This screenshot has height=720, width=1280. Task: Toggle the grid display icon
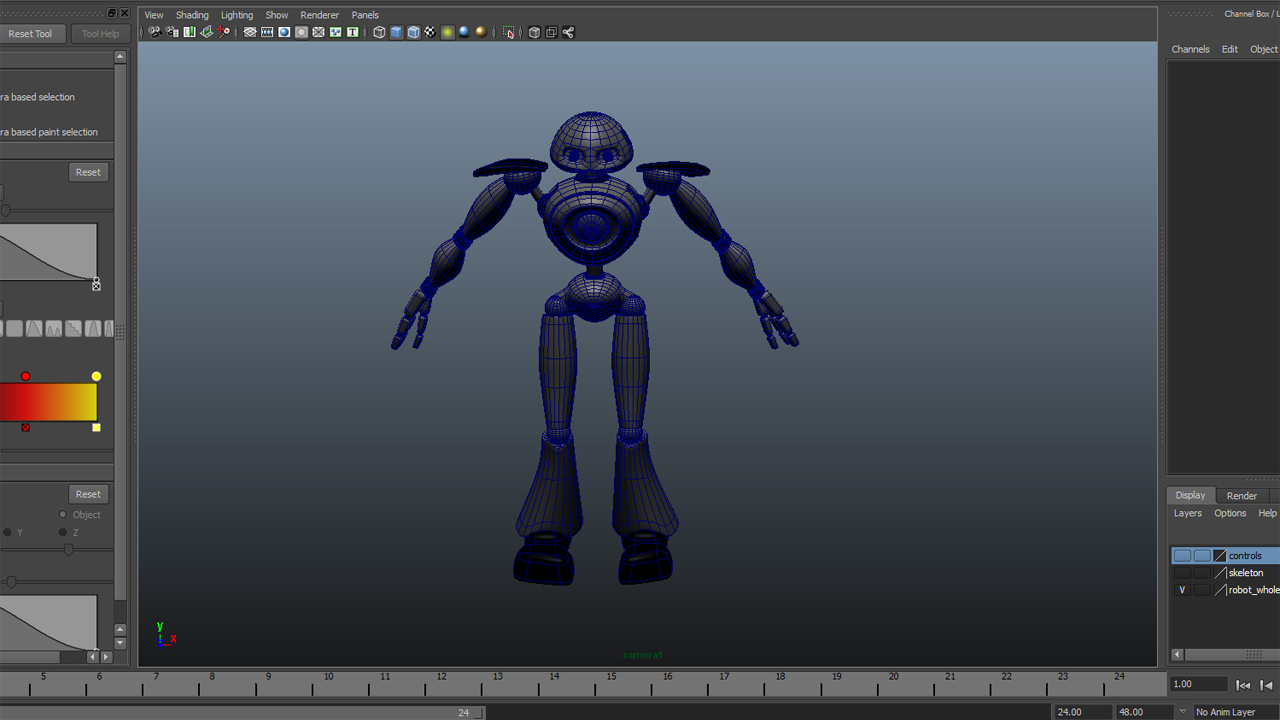tap(250, 32)
